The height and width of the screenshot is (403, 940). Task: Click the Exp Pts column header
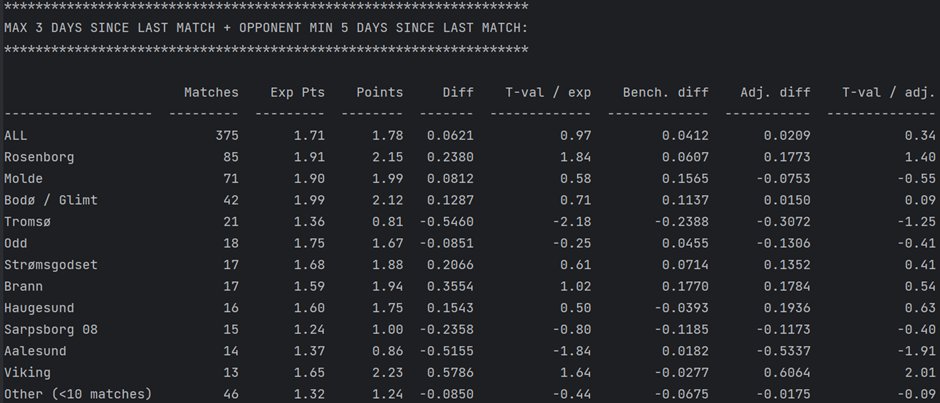point(297,92)
